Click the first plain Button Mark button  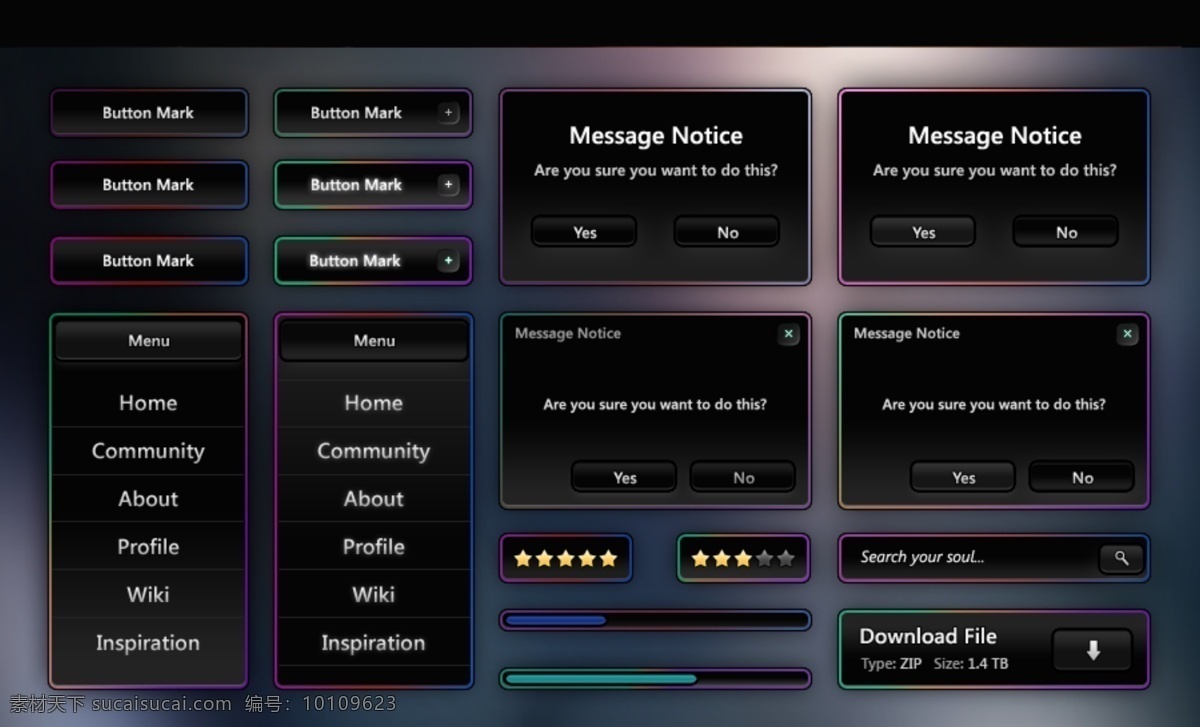tap(148, 113)
